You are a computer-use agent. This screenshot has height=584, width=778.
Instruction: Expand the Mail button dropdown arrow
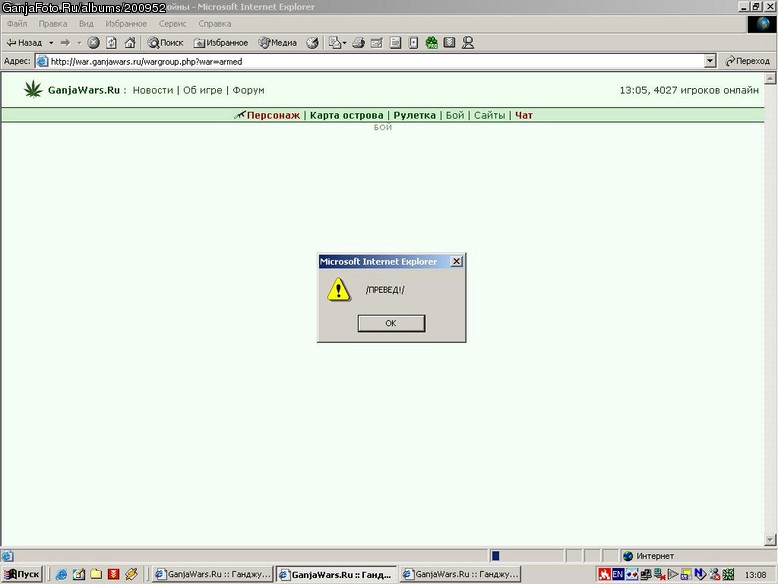[344, 43]
